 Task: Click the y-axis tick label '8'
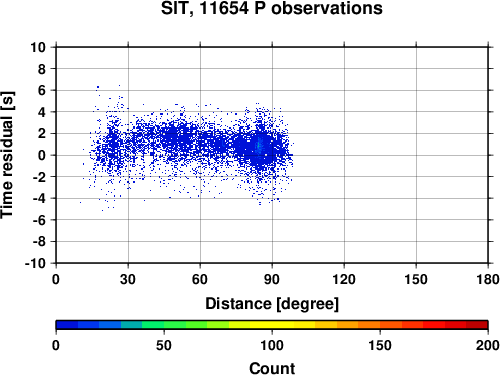42,69
